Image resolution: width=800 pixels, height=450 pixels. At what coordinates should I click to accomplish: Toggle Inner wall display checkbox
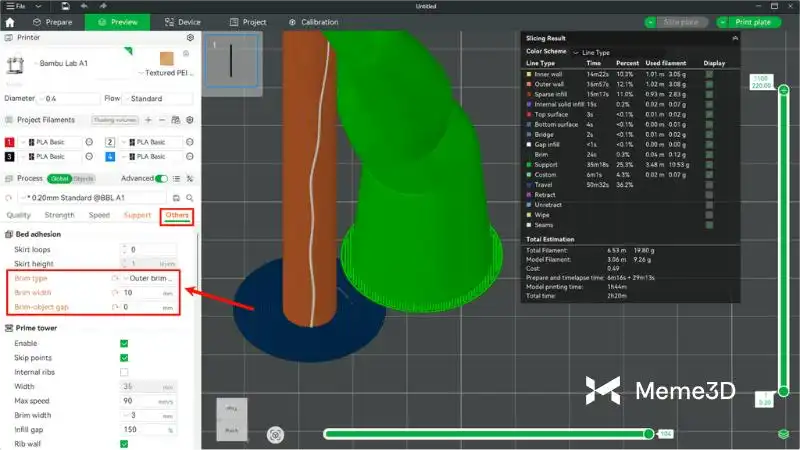coord(709,74)
